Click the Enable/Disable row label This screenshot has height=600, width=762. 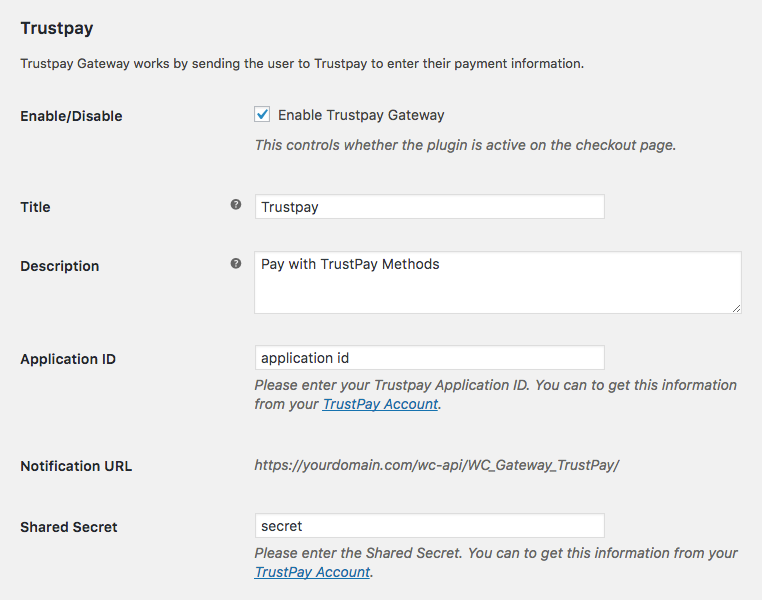tap(71, 116)
